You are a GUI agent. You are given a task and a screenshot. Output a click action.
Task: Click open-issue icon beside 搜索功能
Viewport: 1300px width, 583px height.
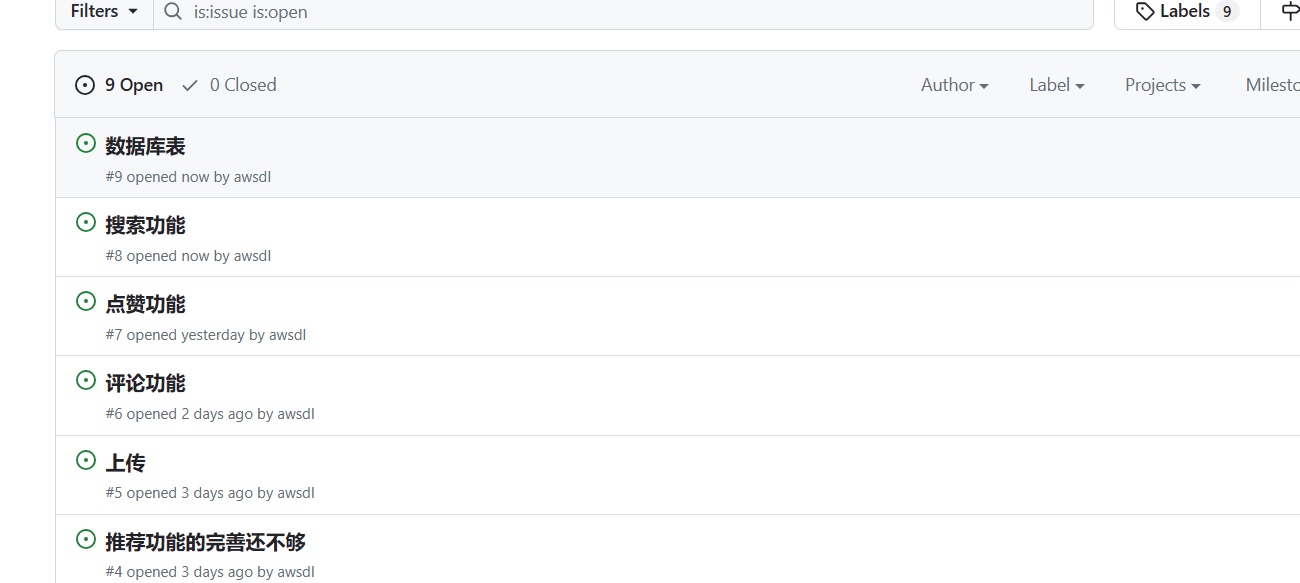coord(86,223)
